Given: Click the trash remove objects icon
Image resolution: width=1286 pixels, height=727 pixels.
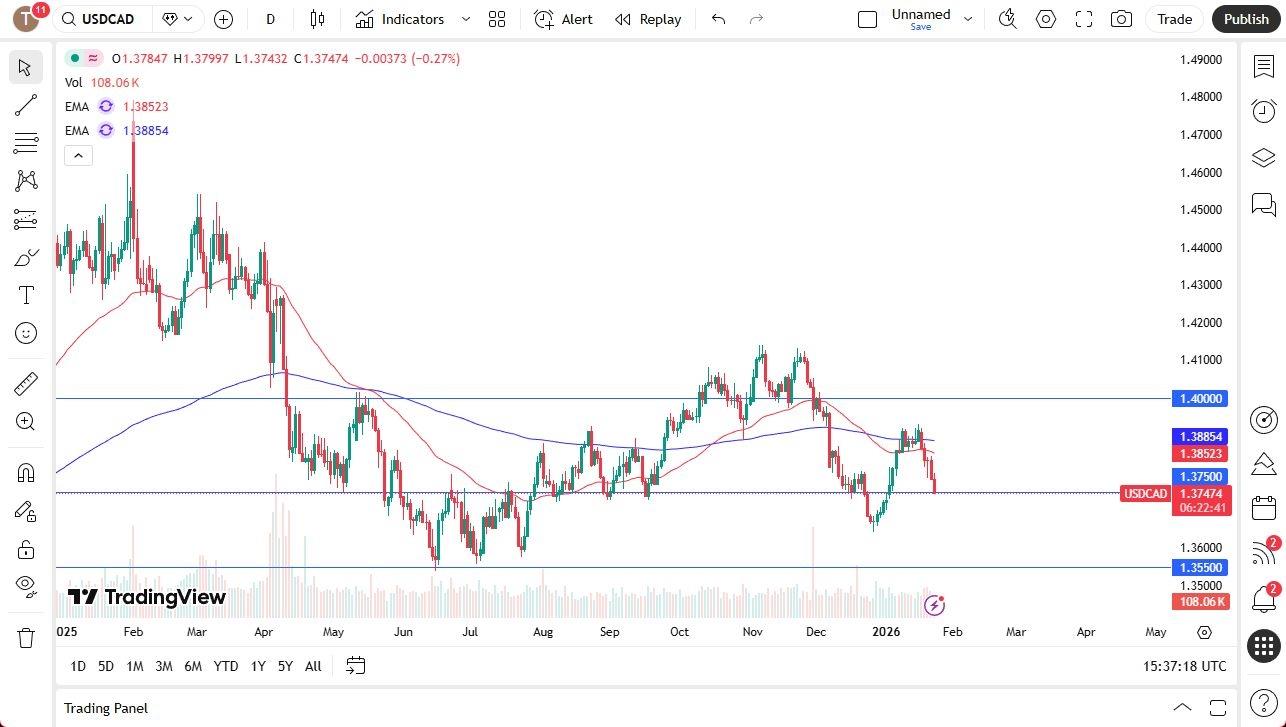Looking at the screenshot, I should pos(25,637).
